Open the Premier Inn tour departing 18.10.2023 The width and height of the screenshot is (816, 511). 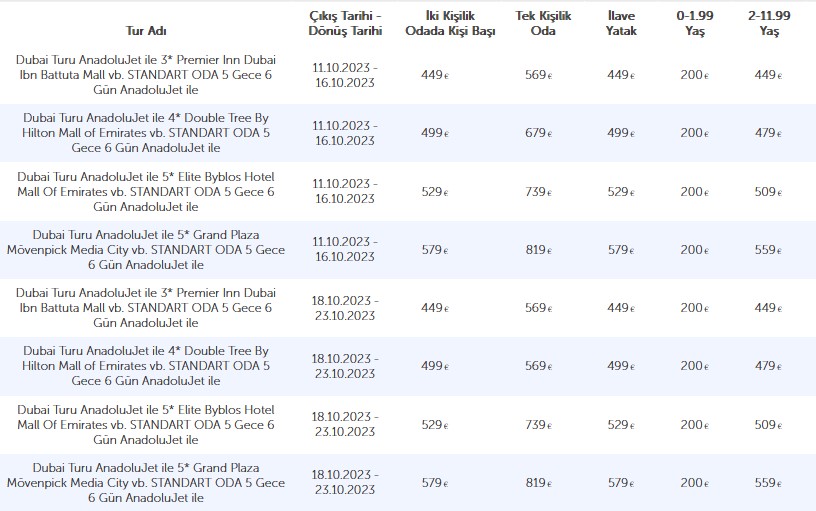[145, 308]
